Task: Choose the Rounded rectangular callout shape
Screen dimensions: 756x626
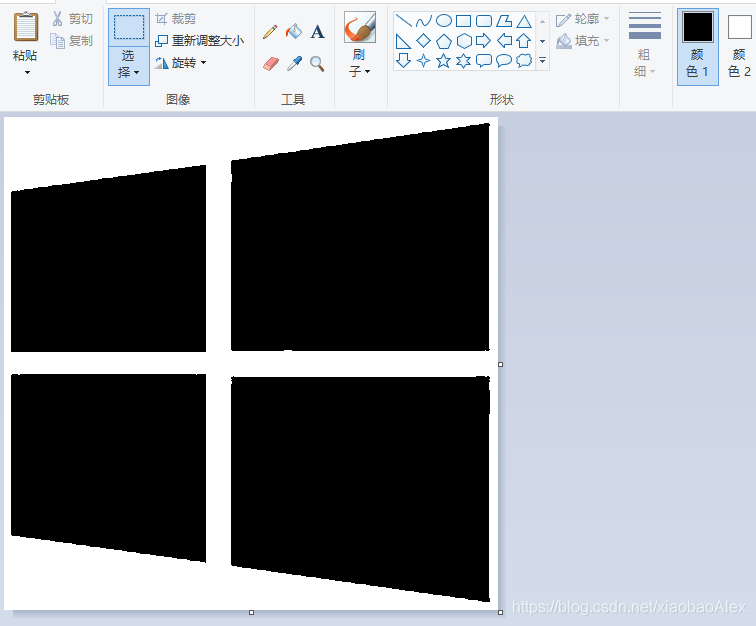Action: coord(484,61)
